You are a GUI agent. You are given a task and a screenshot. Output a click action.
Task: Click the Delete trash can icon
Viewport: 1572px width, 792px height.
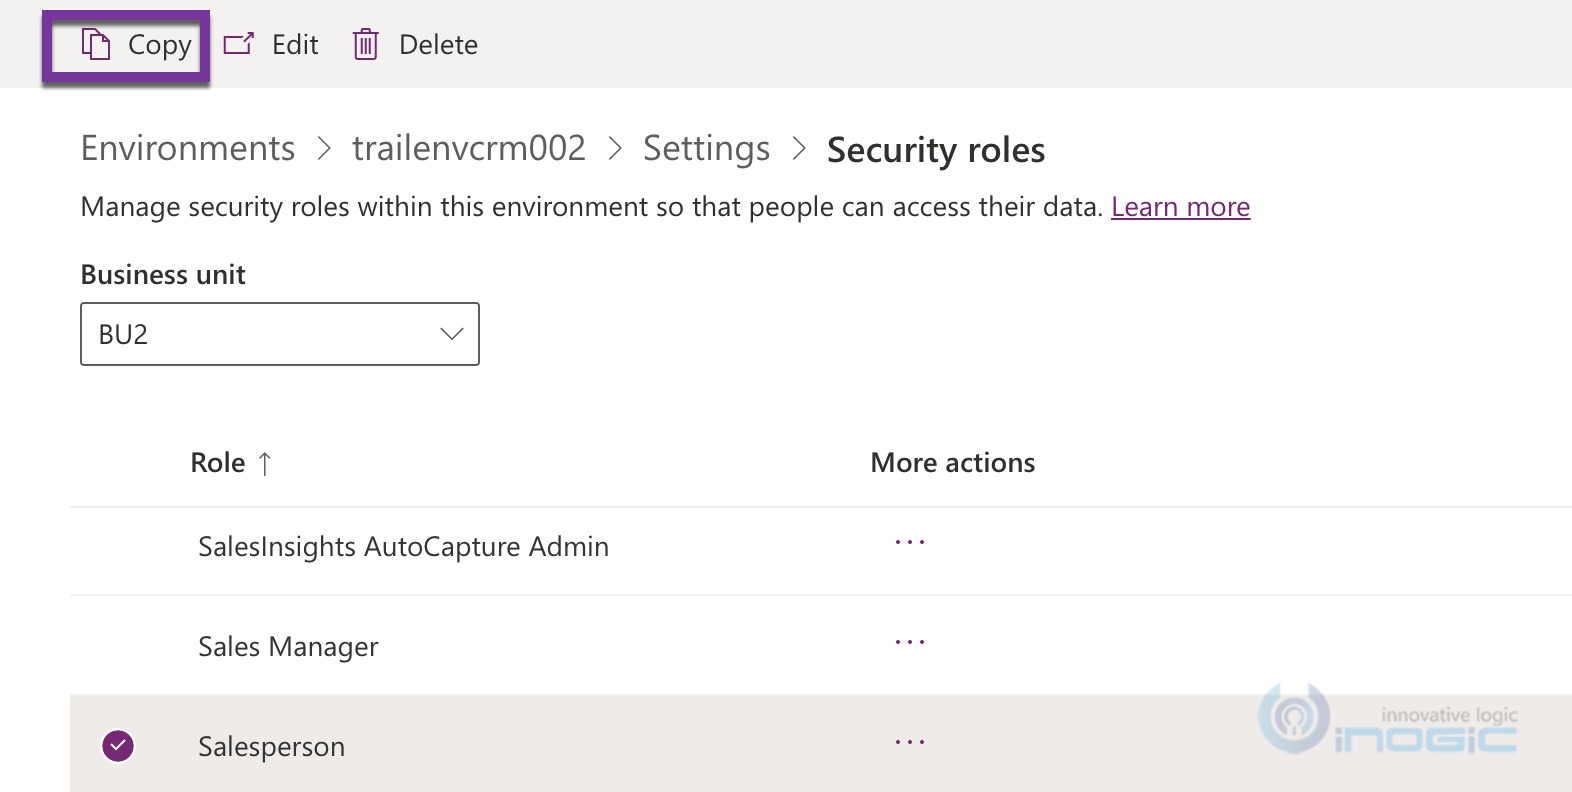click(x=365, y=44)
